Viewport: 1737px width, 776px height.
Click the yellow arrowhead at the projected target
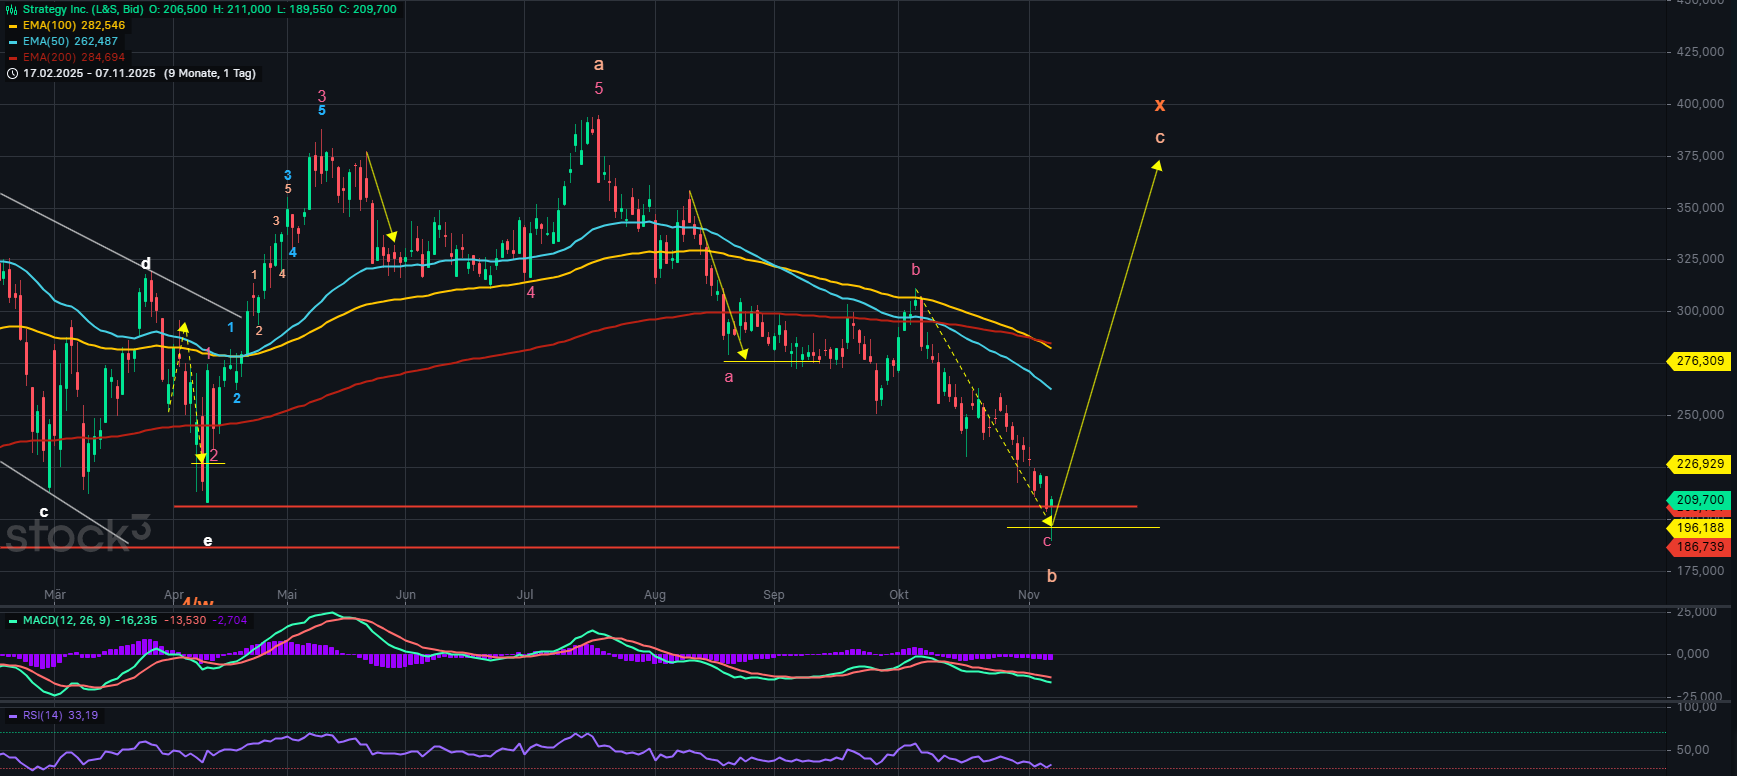coord(1157,167)
